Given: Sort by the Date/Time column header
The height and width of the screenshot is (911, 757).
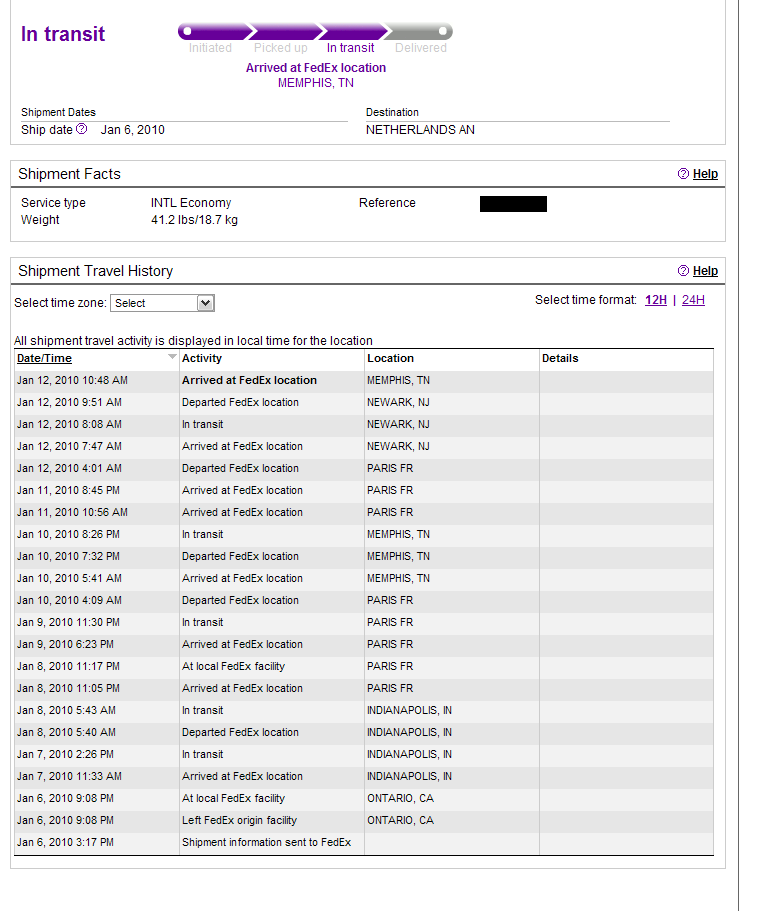Looking at the screenshot, I should [44, 358].
